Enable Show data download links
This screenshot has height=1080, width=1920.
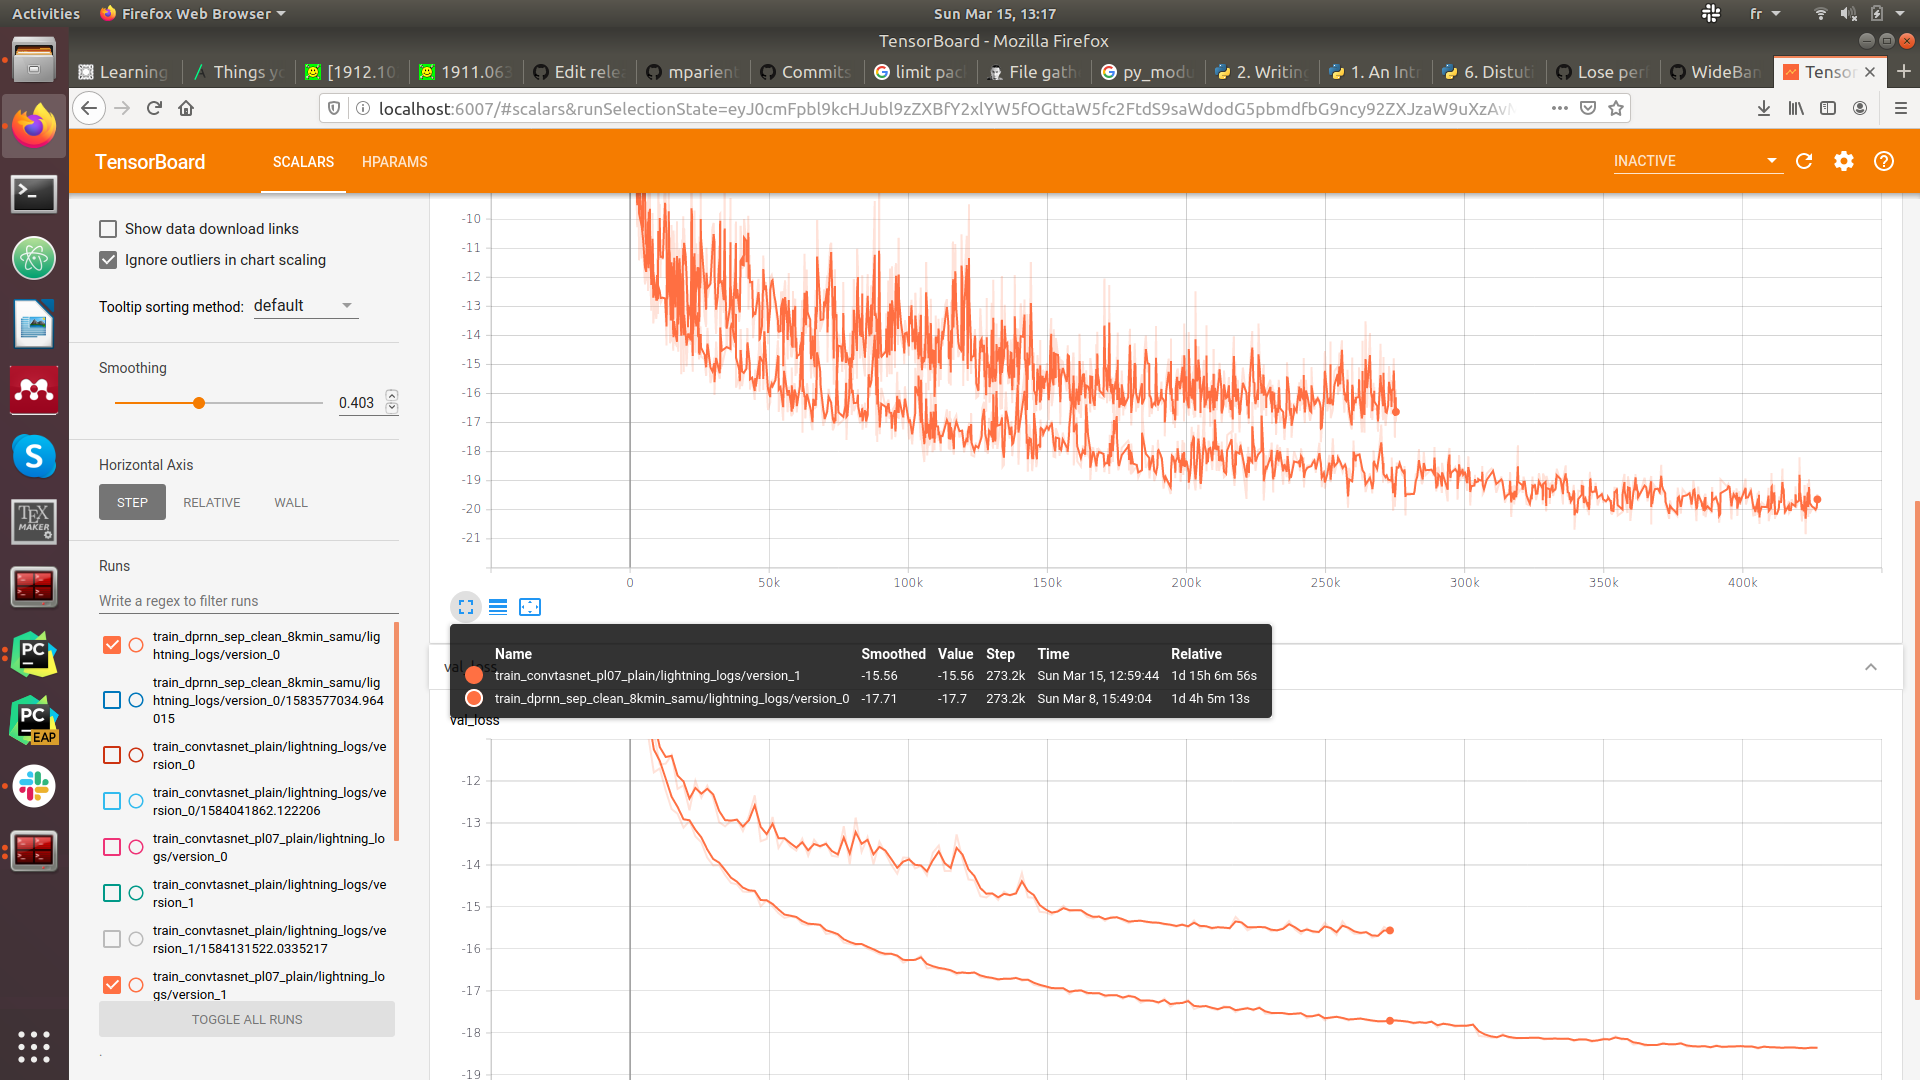[x=108, y=229]
